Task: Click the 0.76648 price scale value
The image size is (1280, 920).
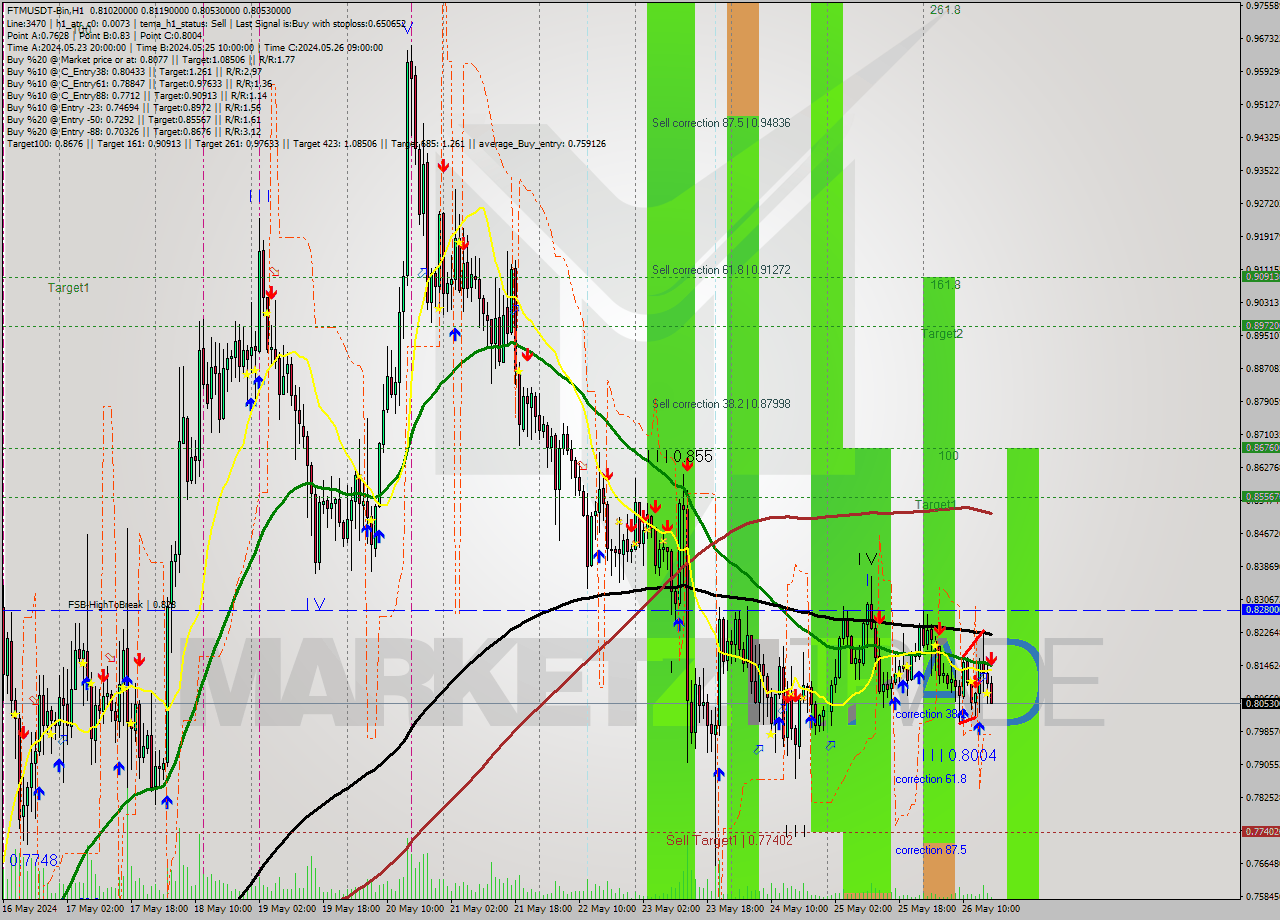Action: (1261, 863)
